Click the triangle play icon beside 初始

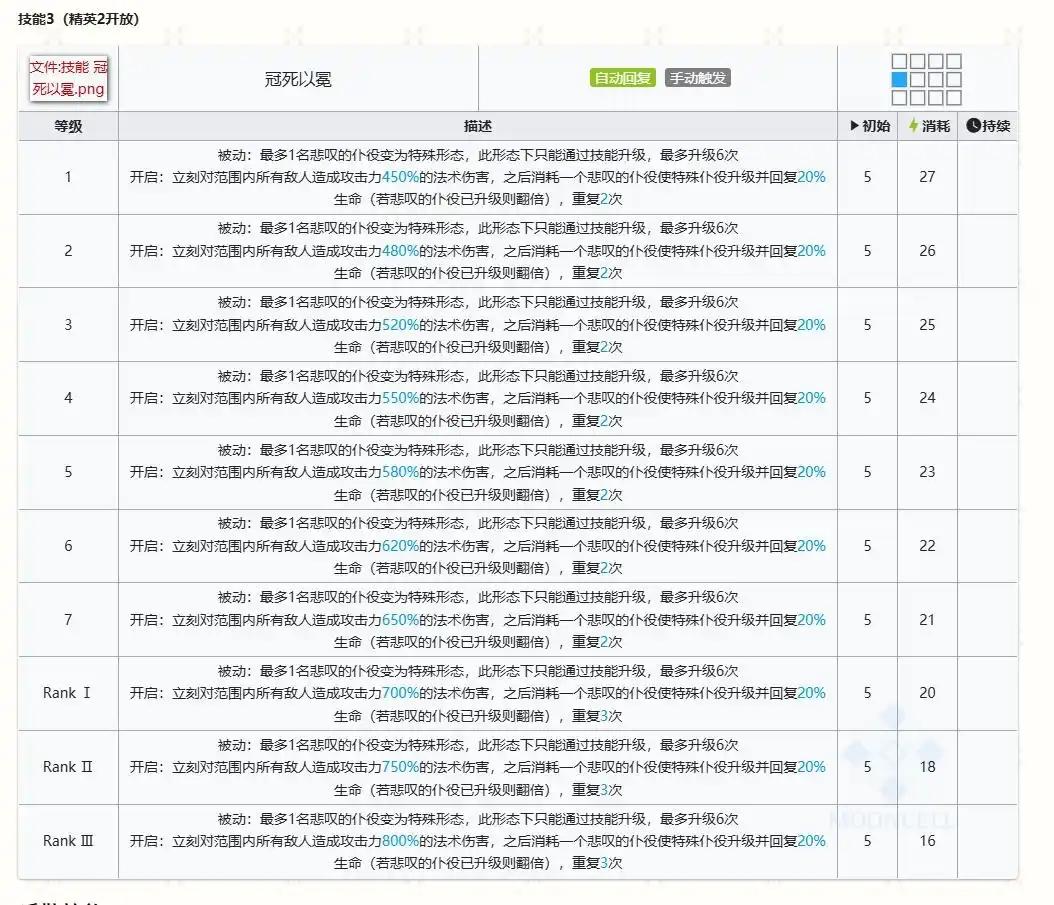tap(854, 126)
